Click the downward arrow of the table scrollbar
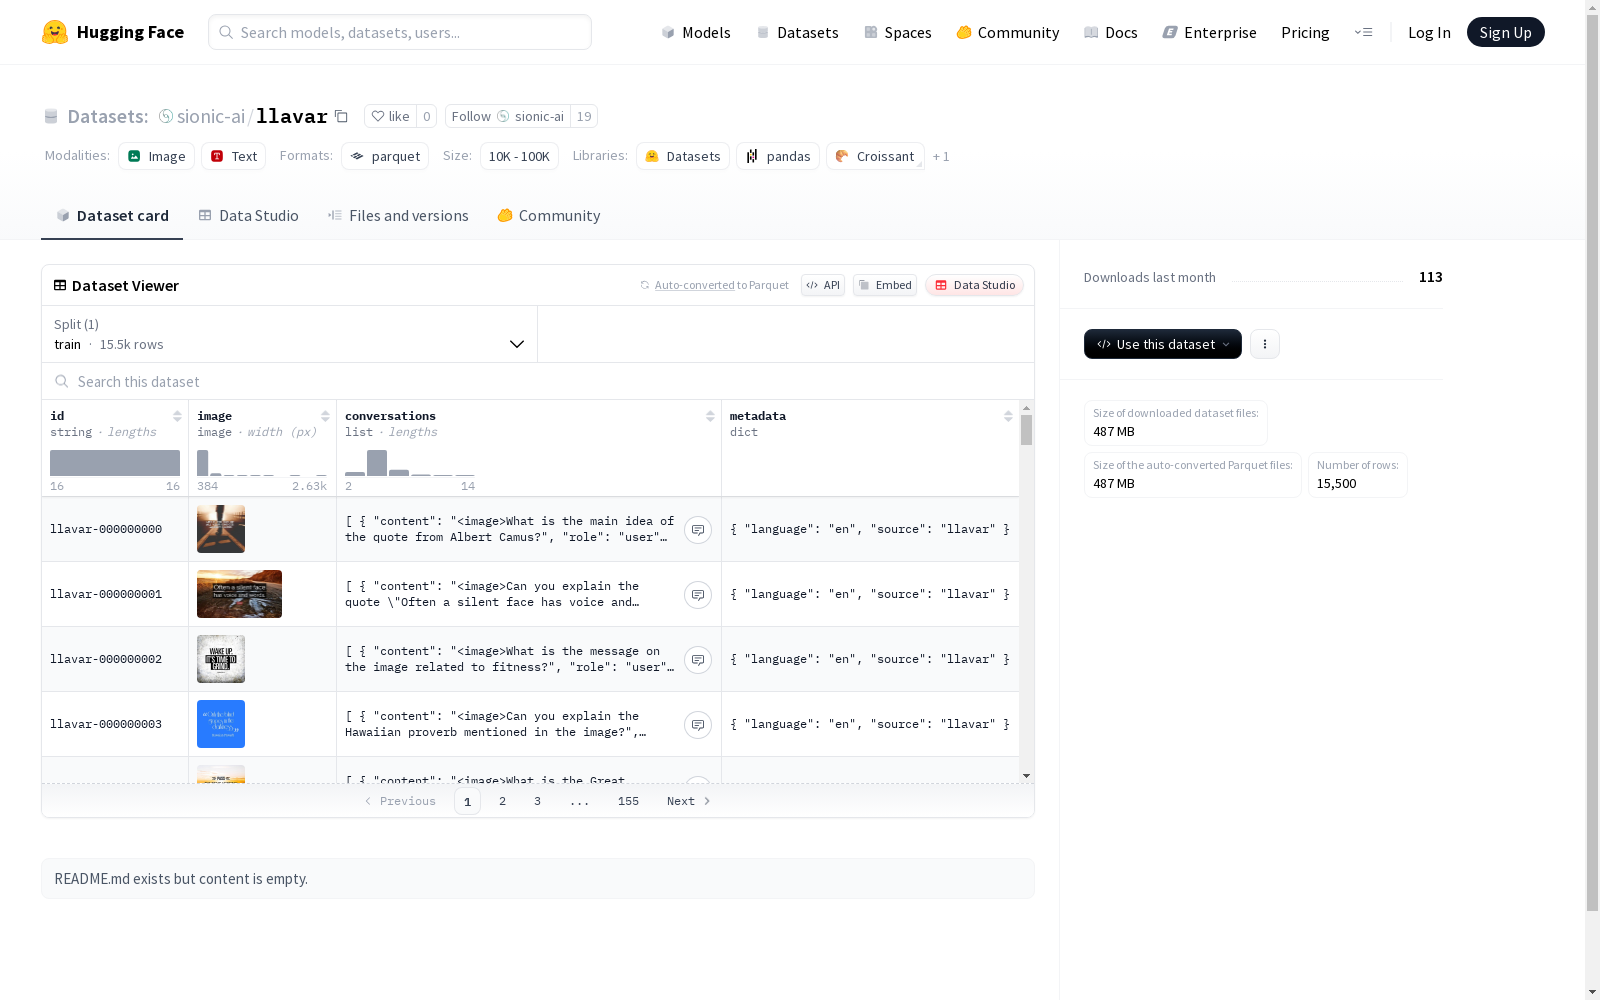Viewport: 1600px width, 1000px height. [x=1026, y=776]
